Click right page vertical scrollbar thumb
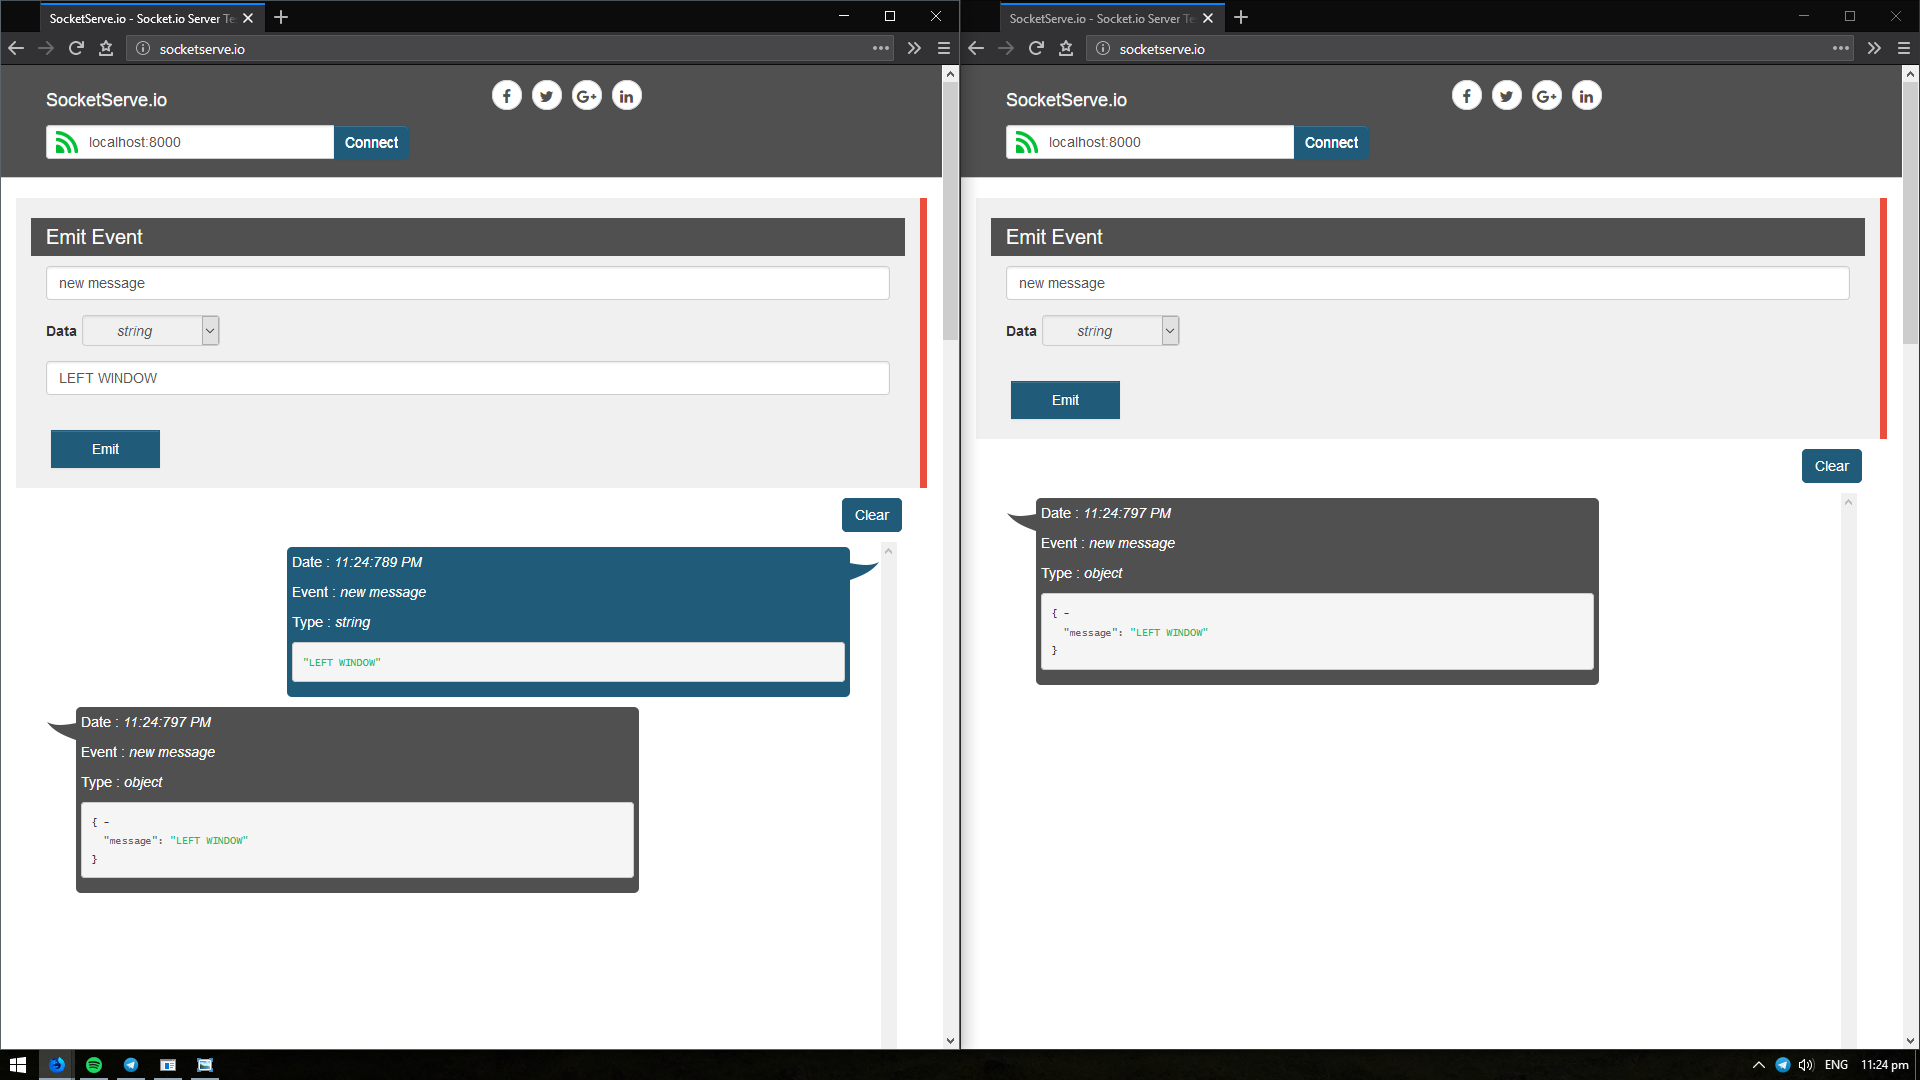Viewport: 1920px width, 1080px height. [x=1910, y=212]
